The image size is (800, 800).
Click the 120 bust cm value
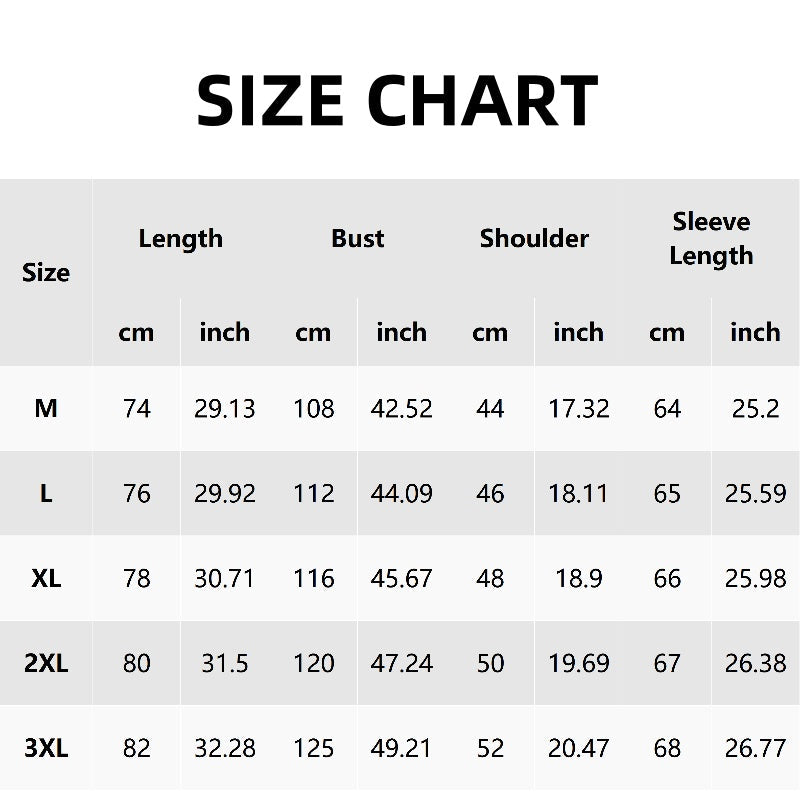(313, 663)
